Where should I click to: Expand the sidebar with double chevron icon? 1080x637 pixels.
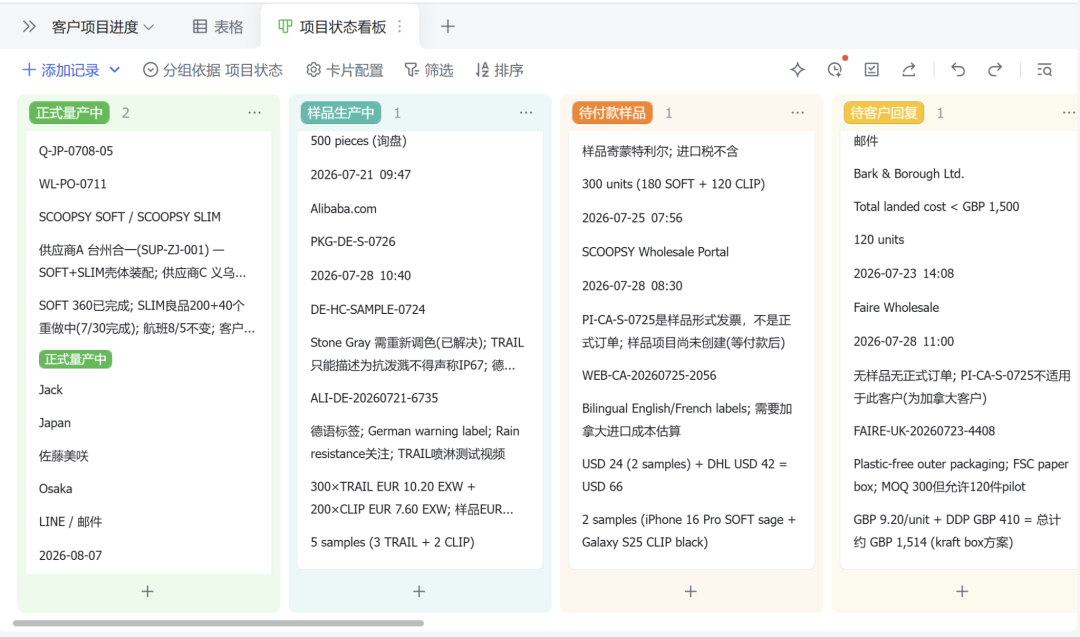(29, 27)
